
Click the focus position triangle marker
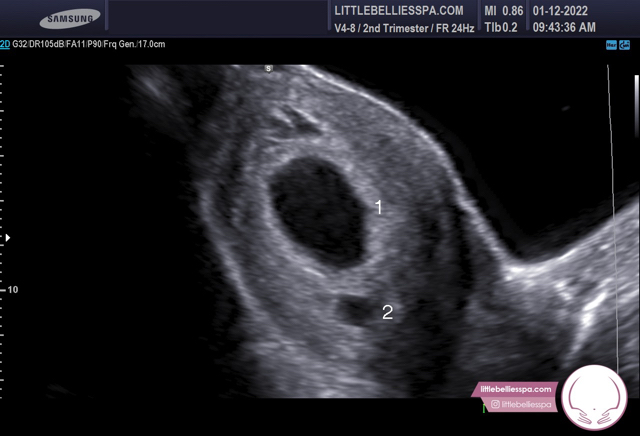coord(8,238)
